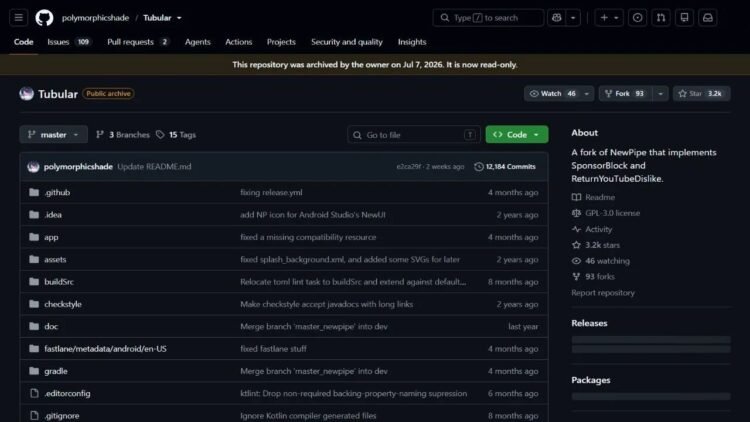
Task: Click the Watch button
Action: pyautogui.click(x=553, y=94)
